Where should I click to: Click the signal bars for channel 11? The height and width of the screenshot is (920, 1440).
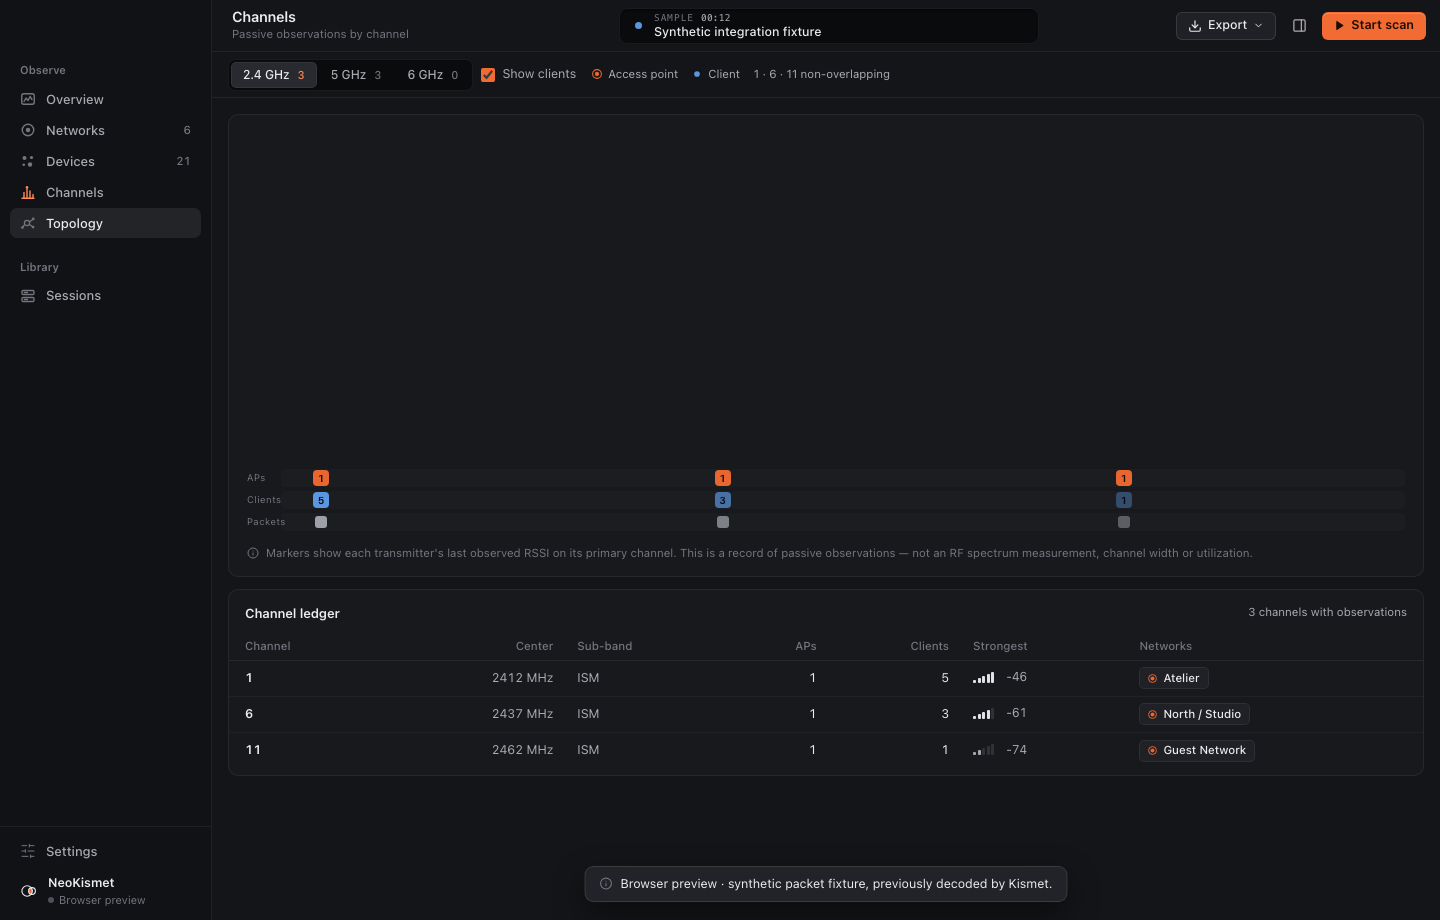[x=983, y=750]
